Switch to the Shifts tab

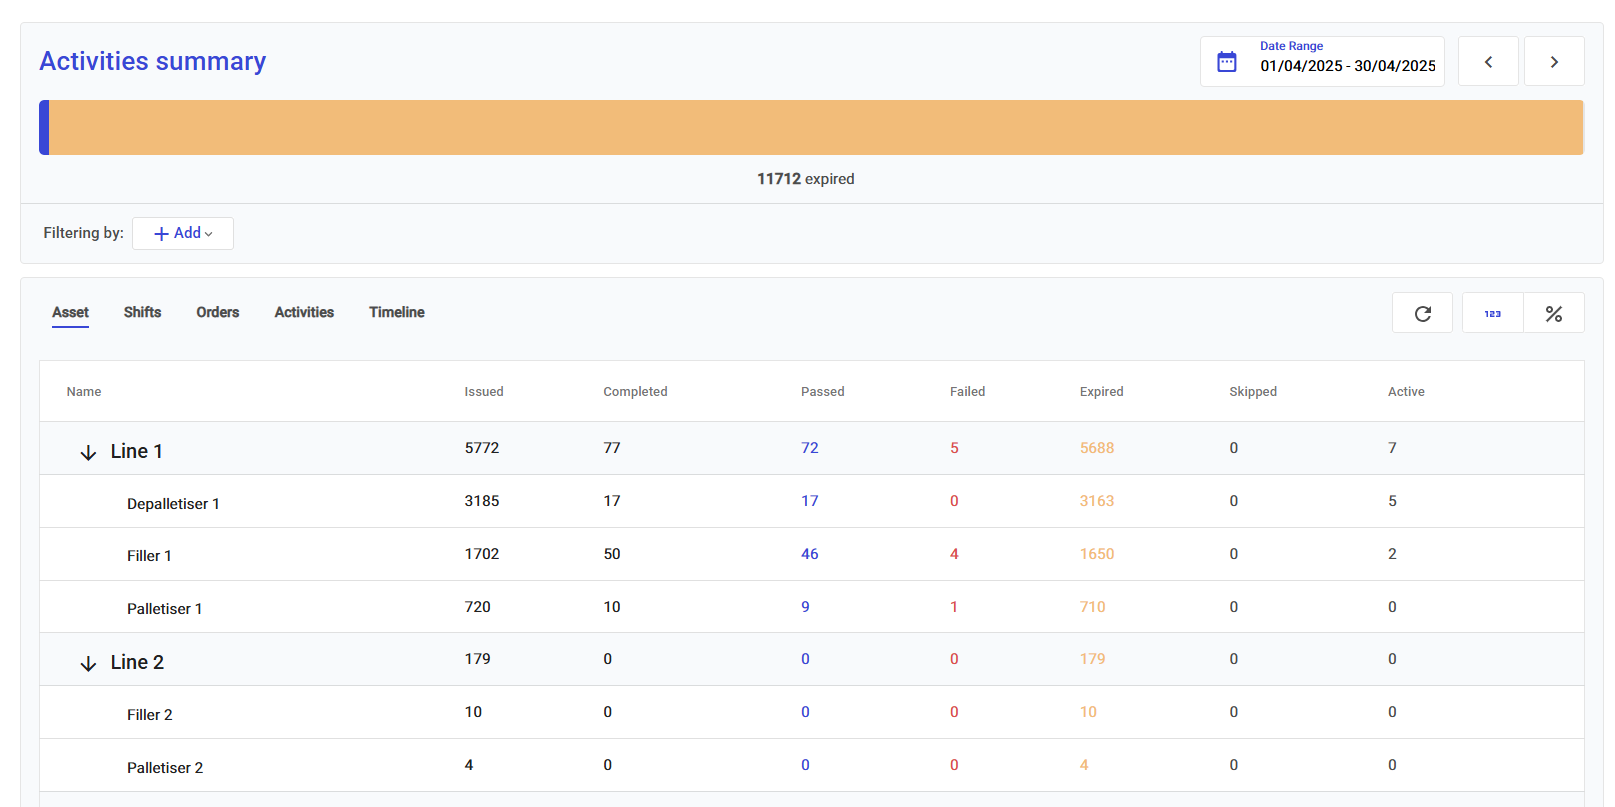pos(142,312)
